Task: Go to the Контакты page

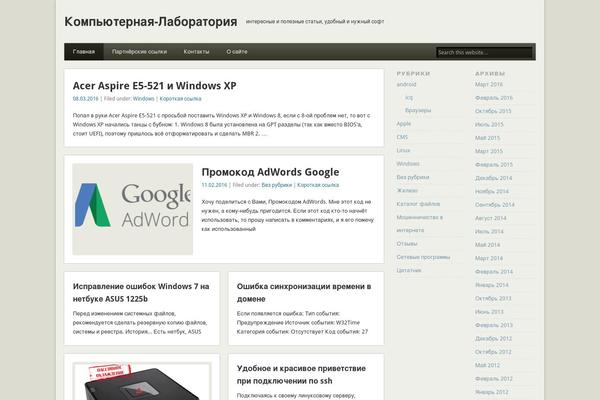Action: click(x=196, y=52)
